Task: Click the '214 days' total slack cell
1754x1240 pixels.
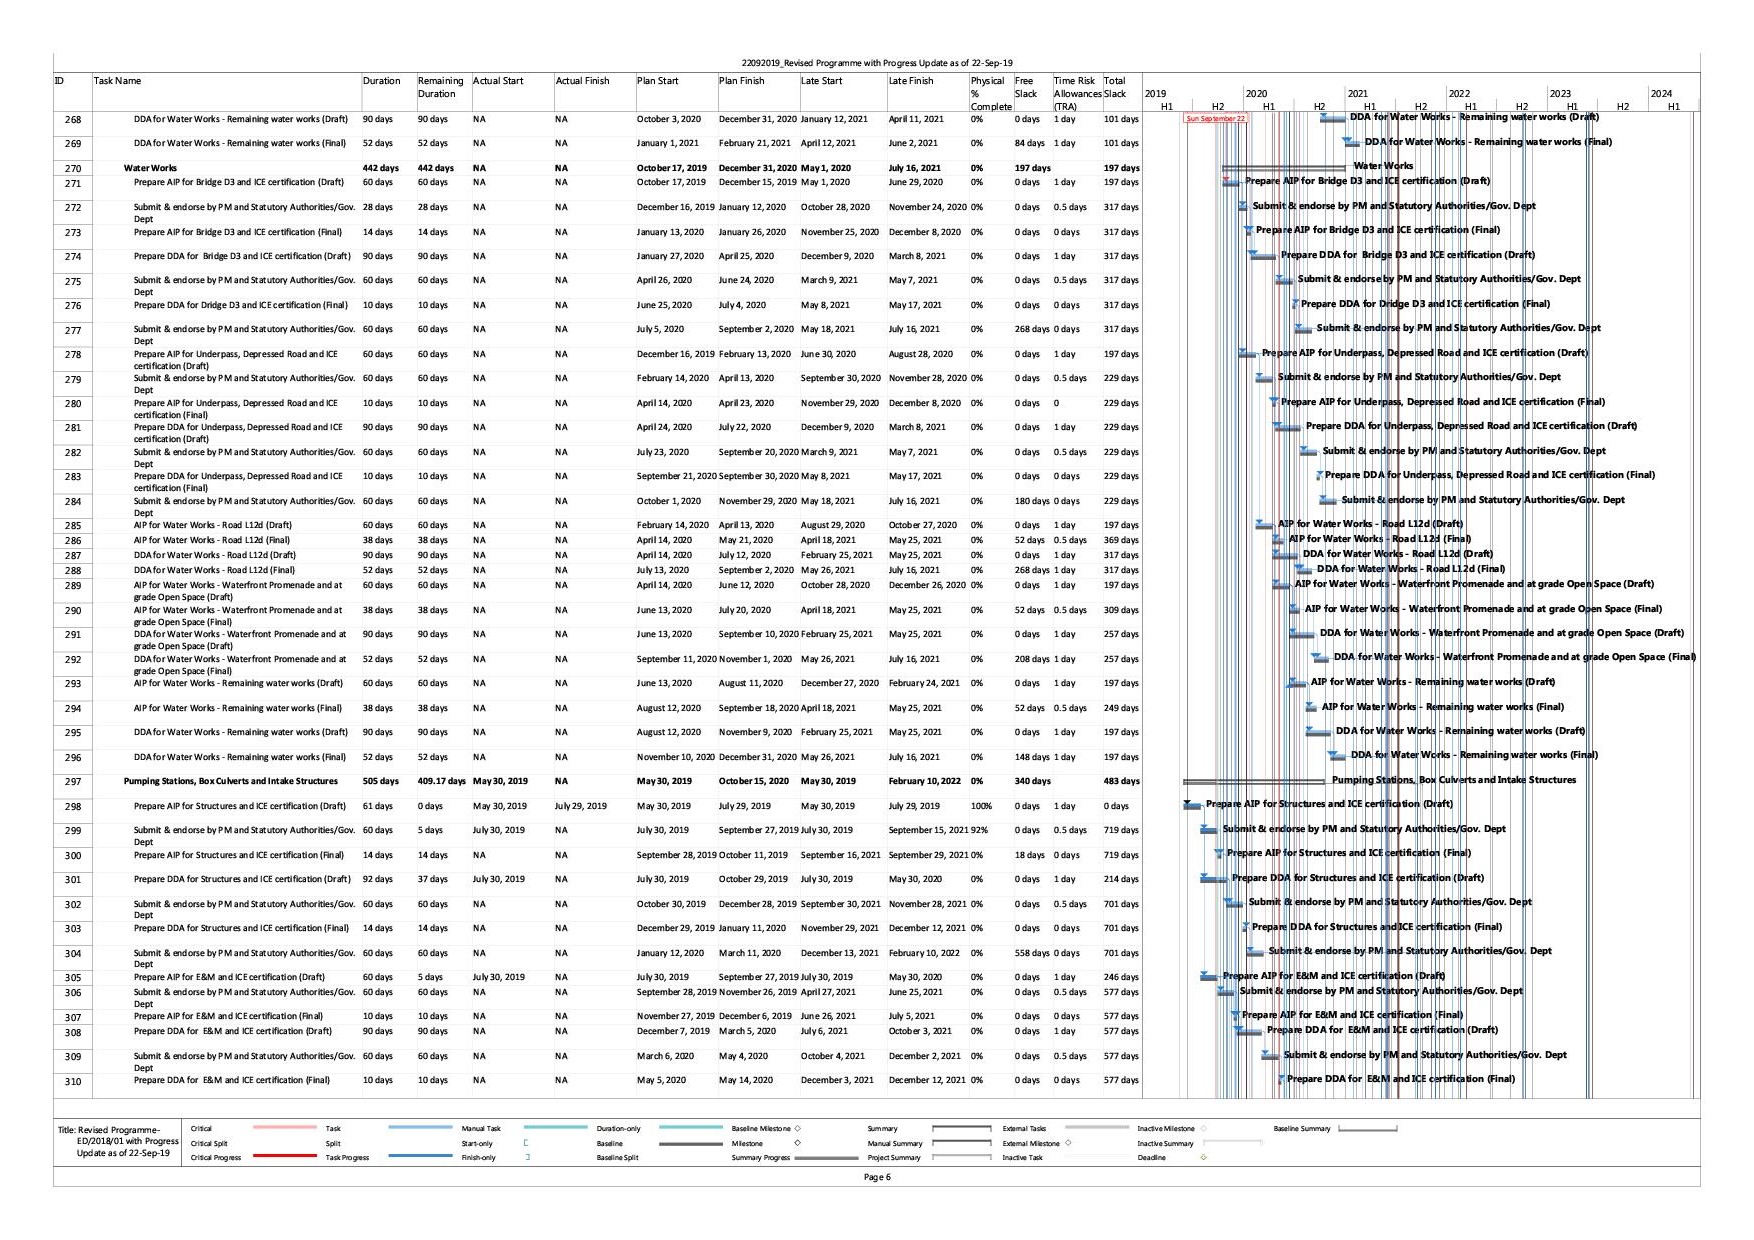Action: point(1121,879)
